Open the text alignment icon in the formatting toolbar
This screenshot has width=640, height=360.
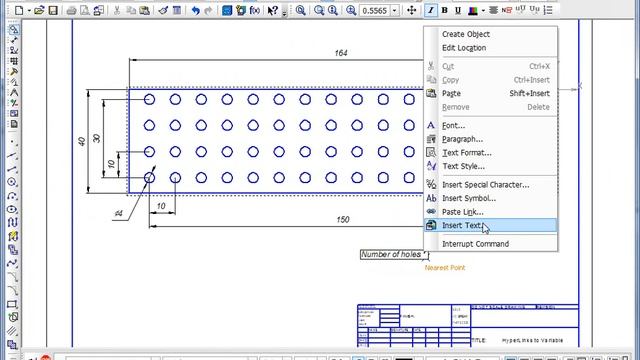tap(493, 11)
